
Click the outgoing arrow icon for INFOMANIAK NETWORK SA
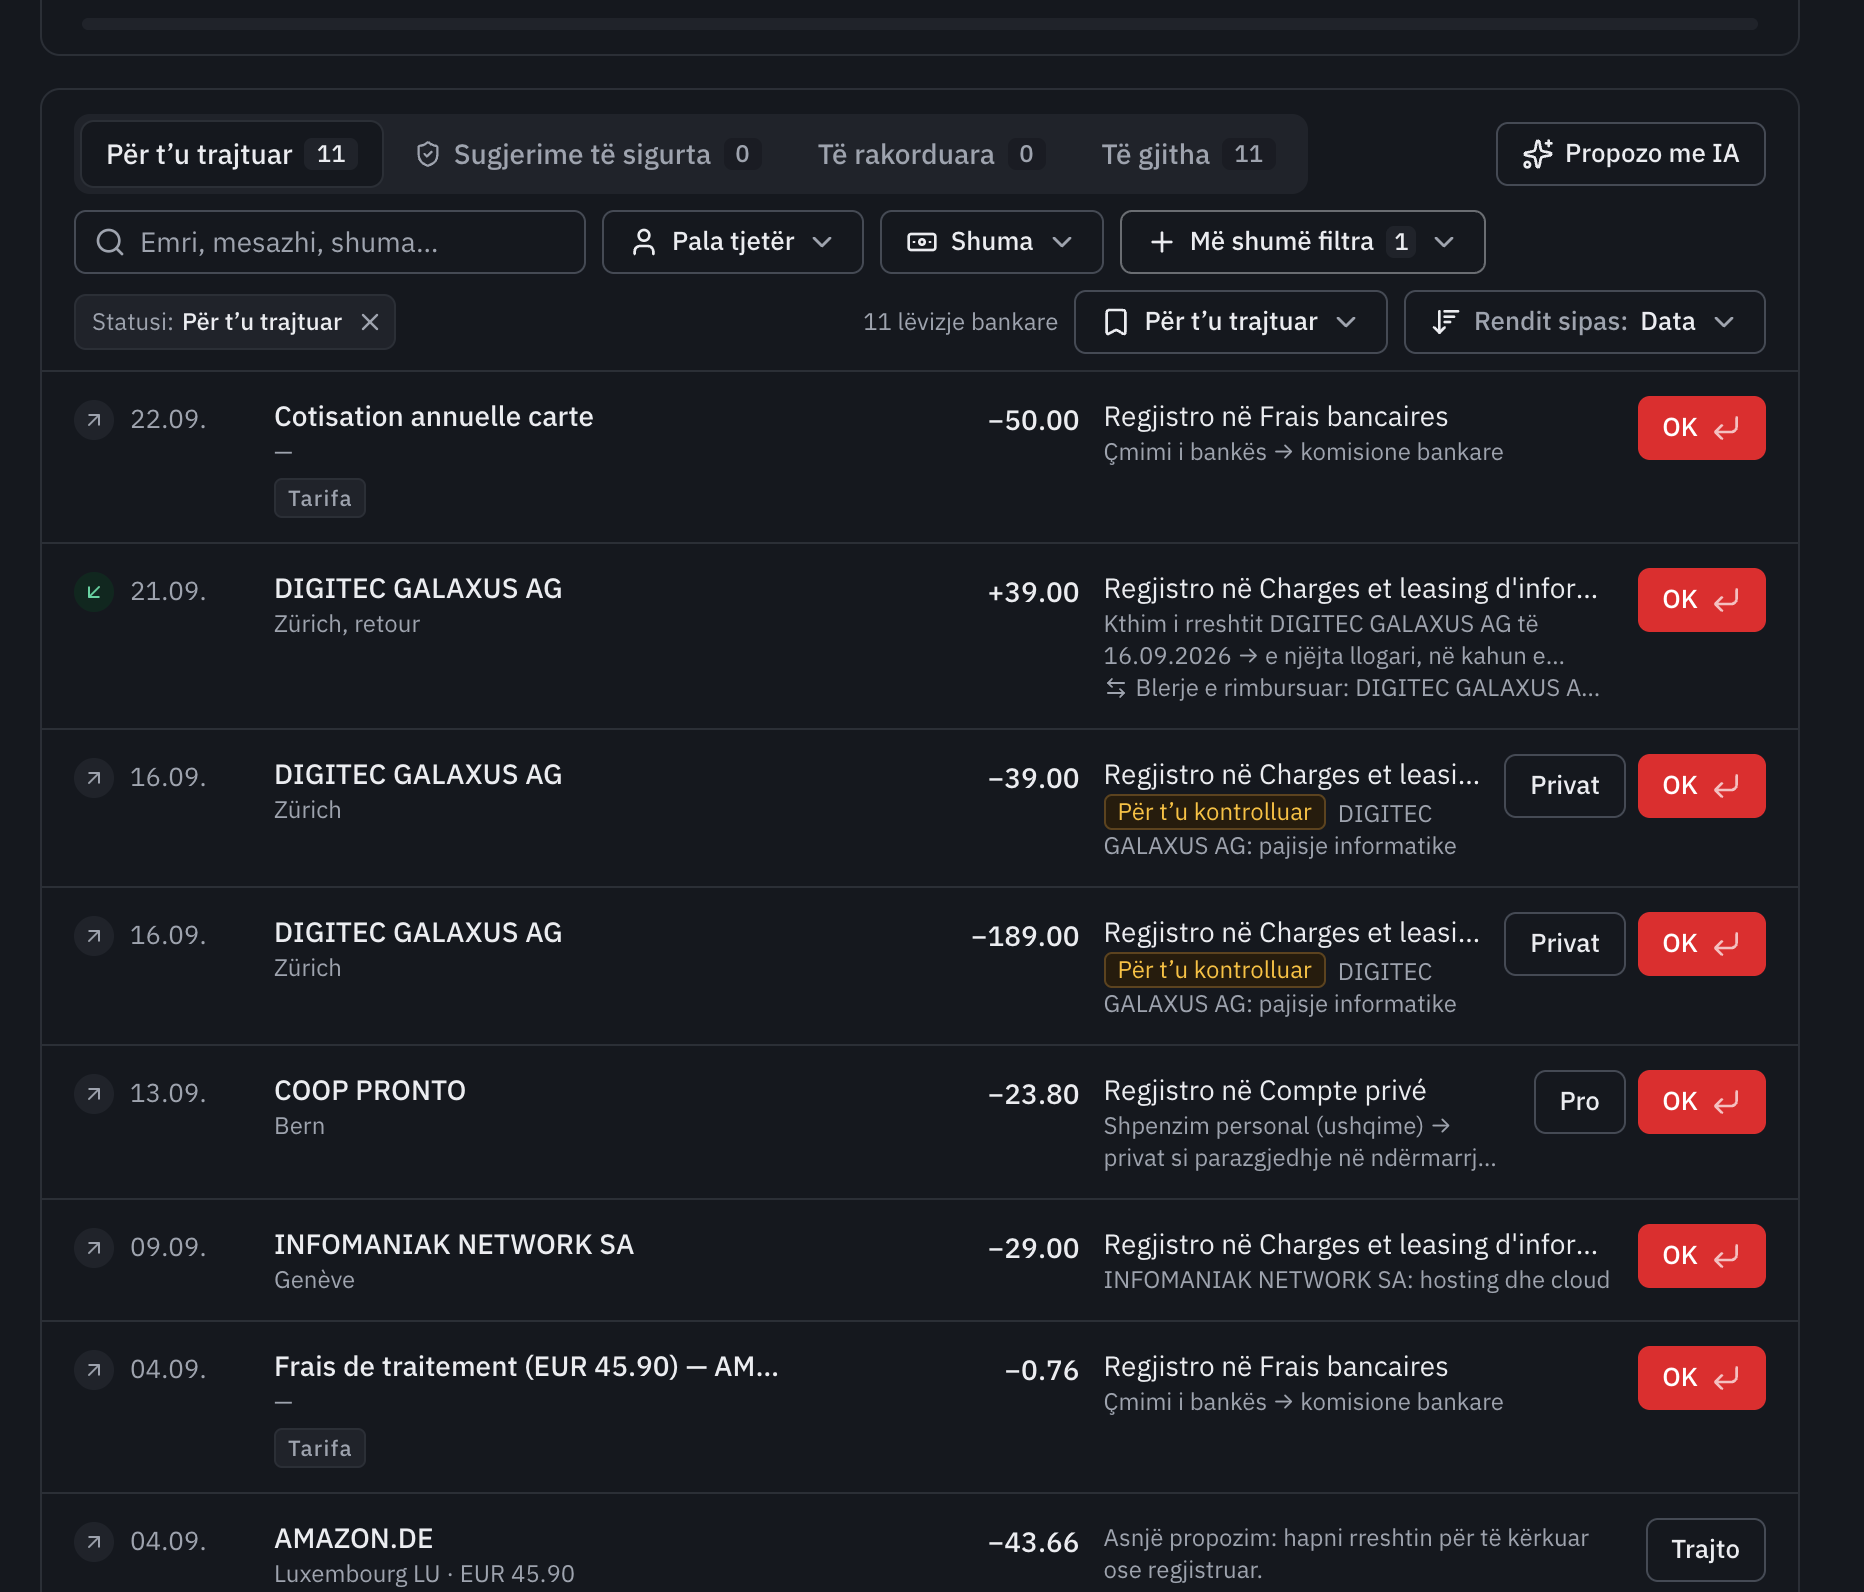coord(94,1248)
